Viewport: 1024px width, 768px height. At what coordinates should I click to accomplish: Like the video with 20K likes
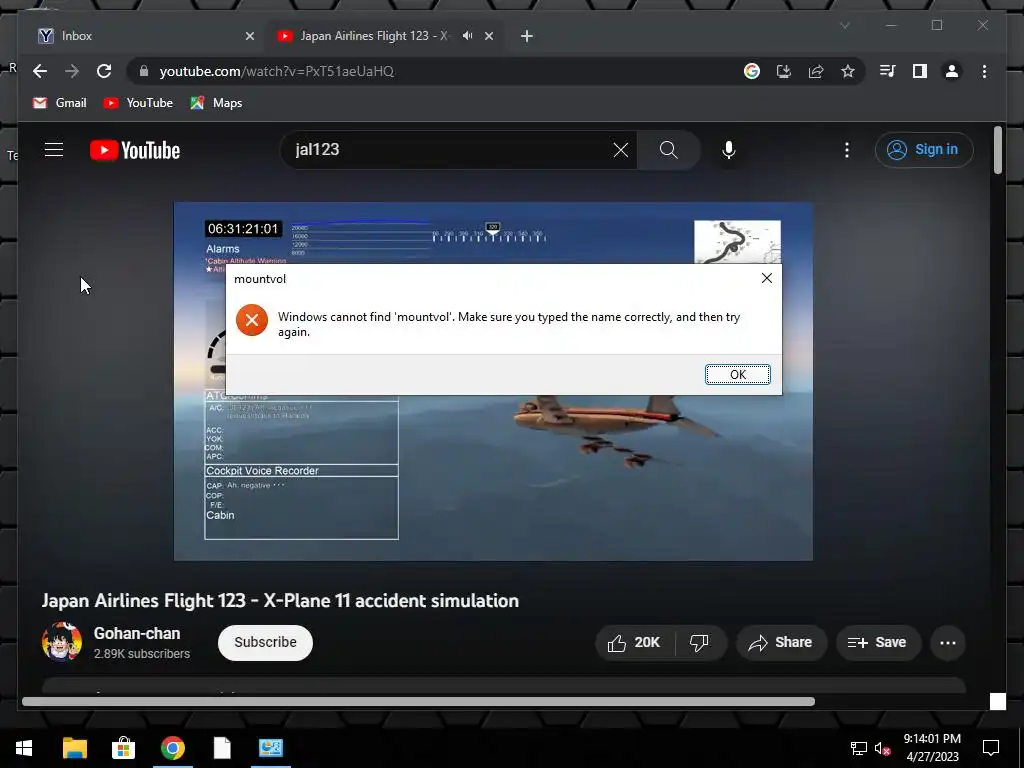click(634, 643)
